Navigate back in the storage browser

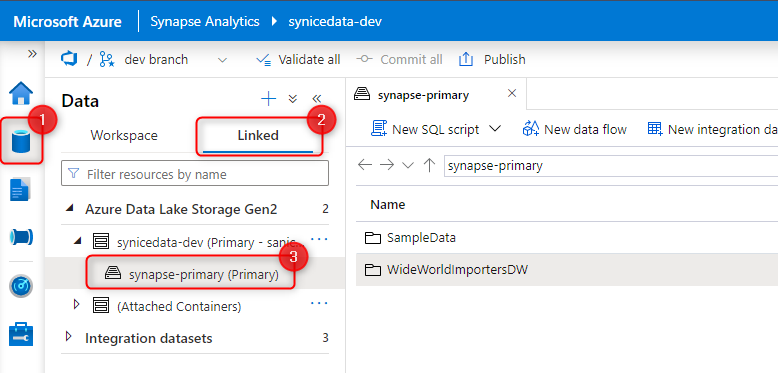pyautogui.click(x=365, y=165)
